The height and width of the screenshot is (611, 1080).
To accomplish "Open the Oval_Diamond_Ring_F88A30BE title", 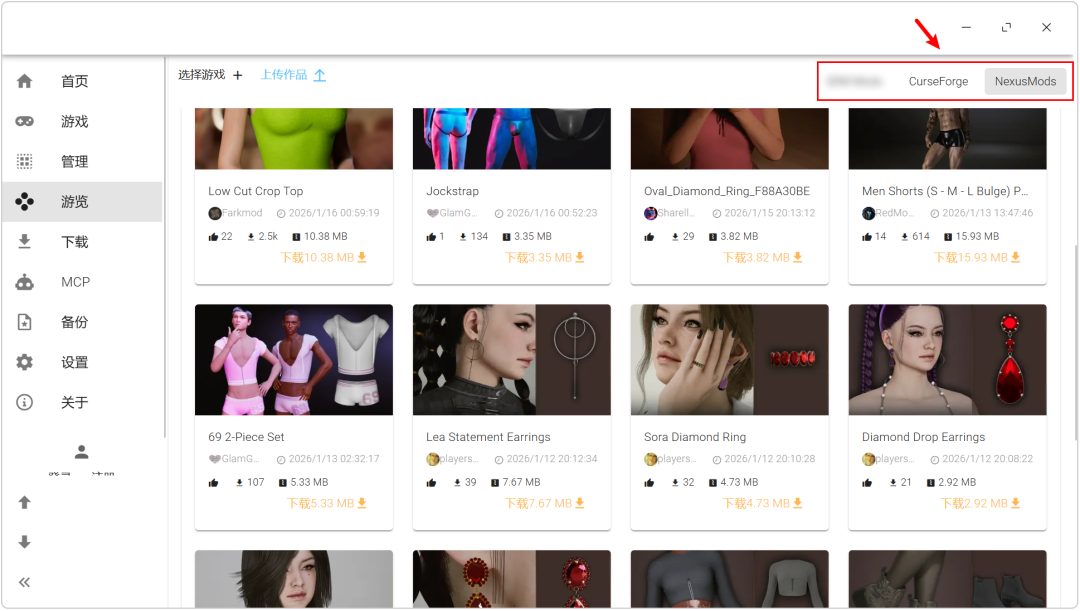I will [727, 191].
